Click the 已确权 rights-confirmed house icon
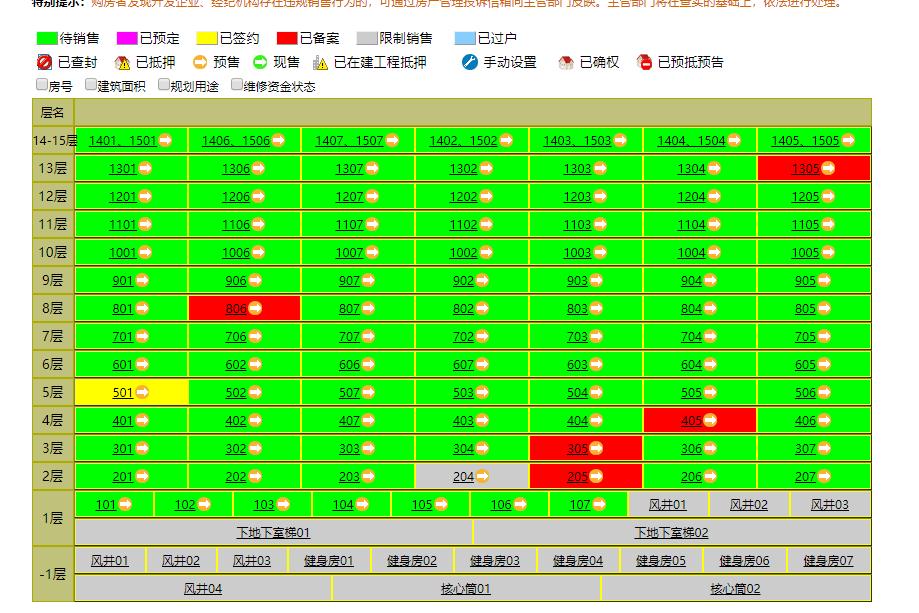The height and width of the screenshot is (613, 919). 565,62
